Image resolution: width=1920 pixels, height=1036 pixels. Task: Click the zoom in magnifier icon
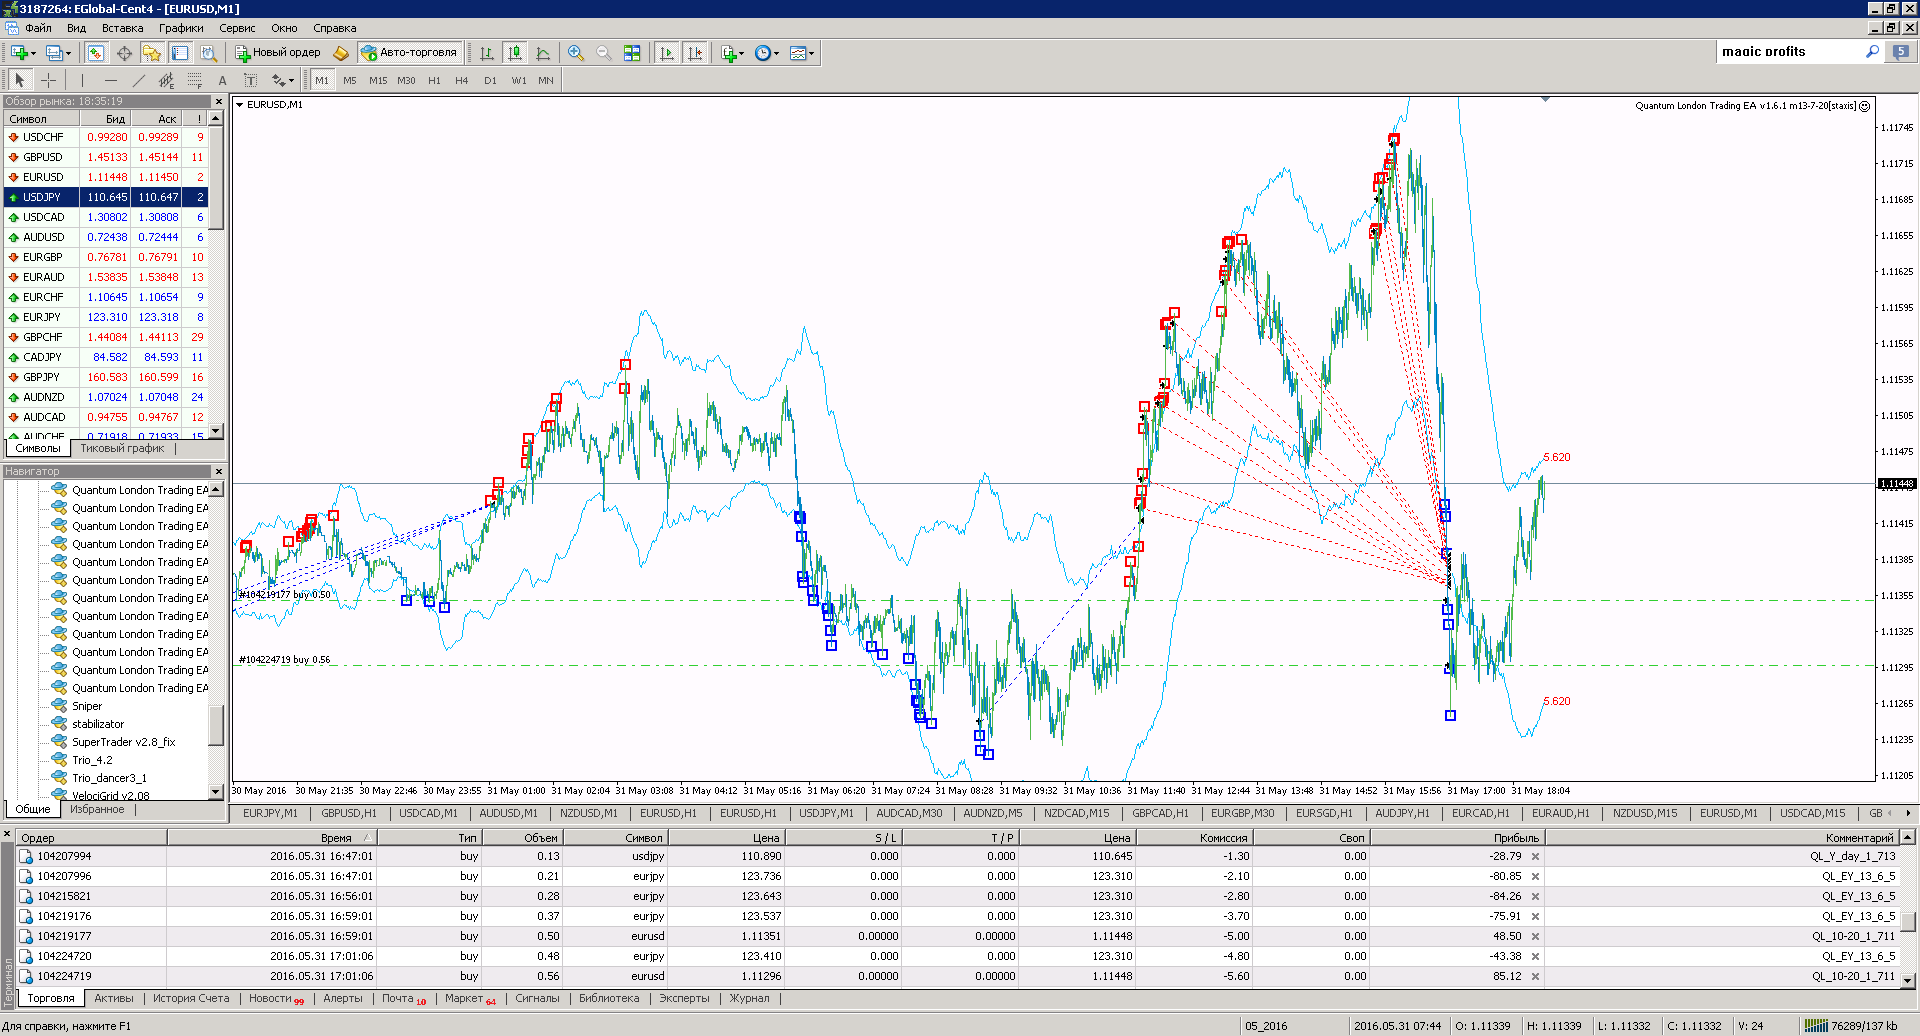[576, 53]
